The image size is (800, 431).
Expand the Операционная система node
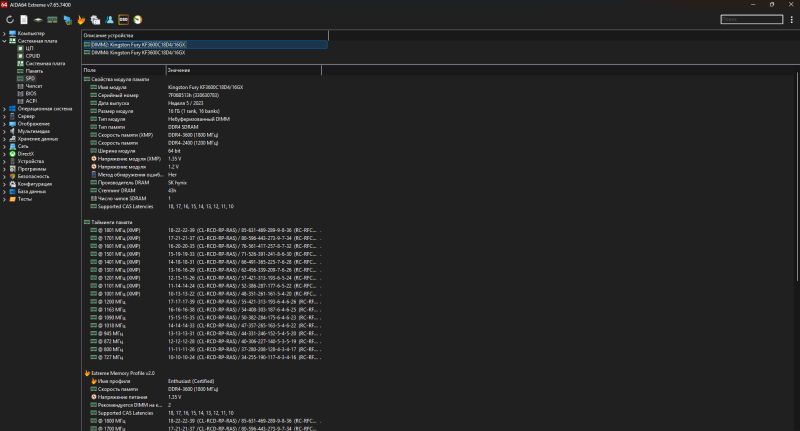click(x=4, y=108)
